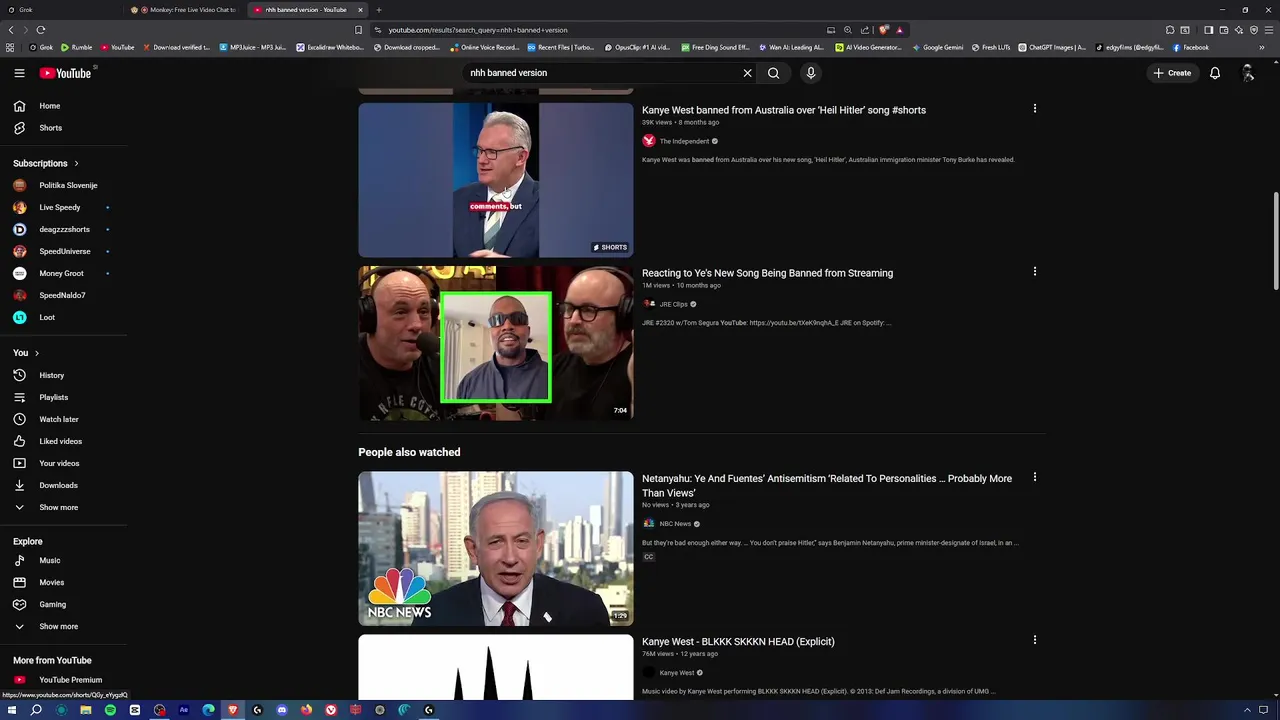Open more options for the Netanyahu video
The width and height of the screenshot is (1280, 720).
click(x=1035, y=477)
